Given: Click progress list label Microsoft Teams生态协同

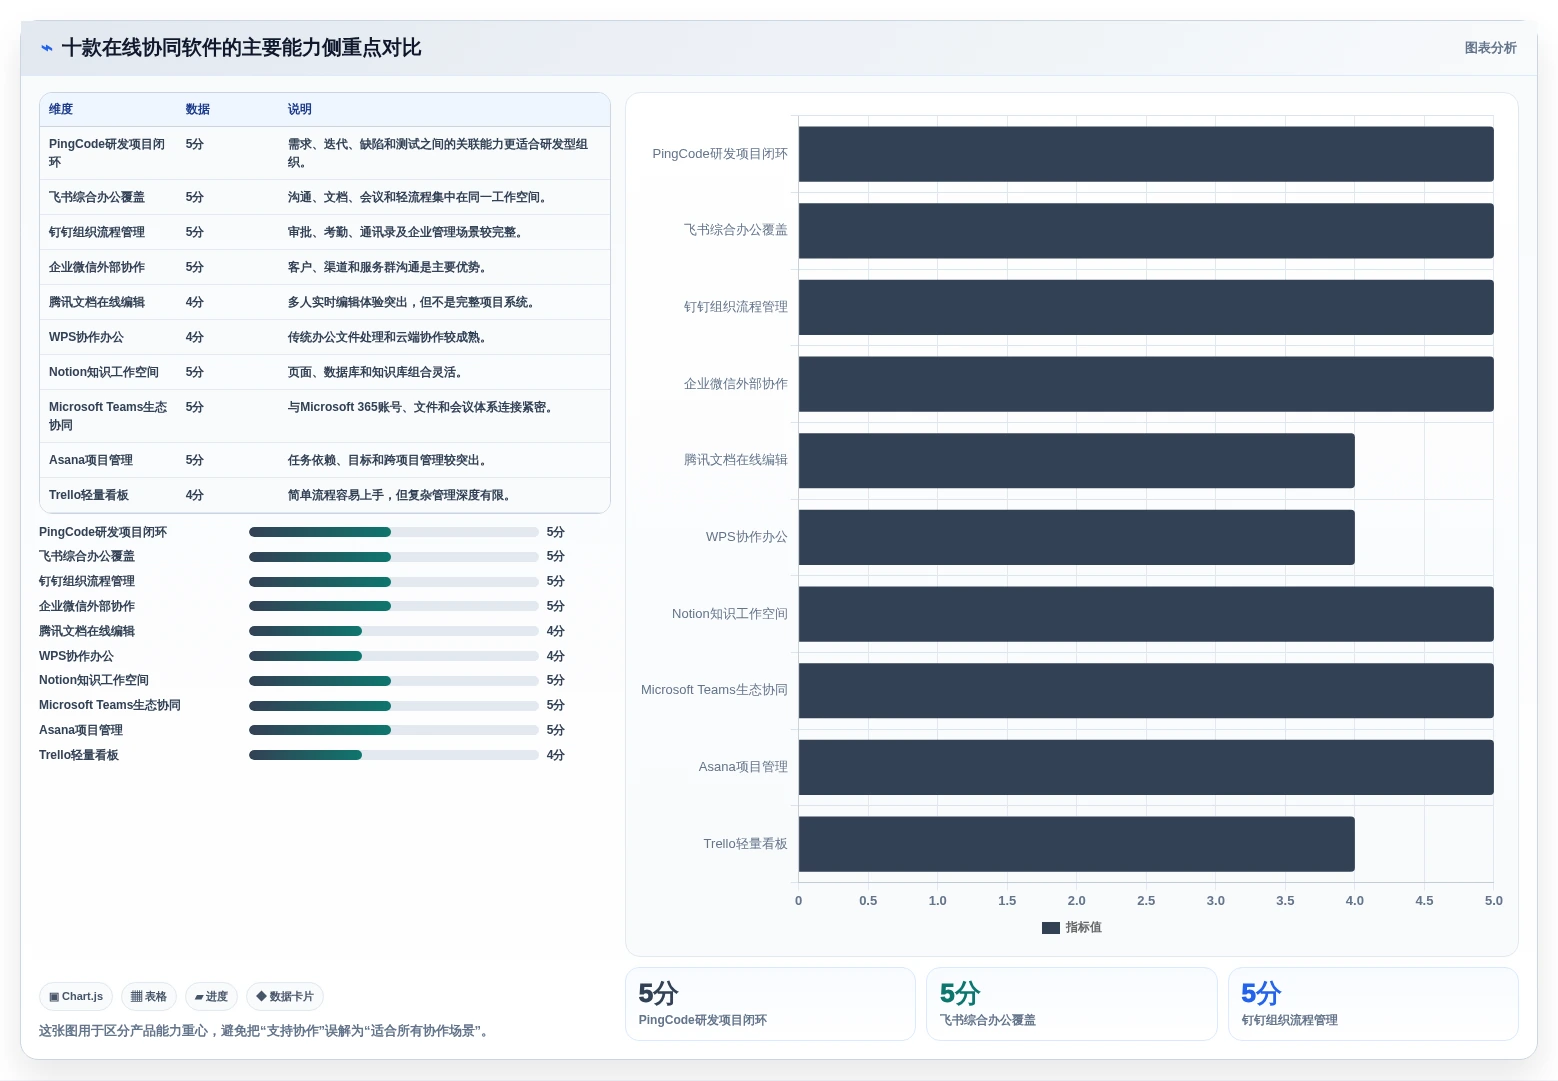Looking at the screenshot, I should (x=110, y=705).
